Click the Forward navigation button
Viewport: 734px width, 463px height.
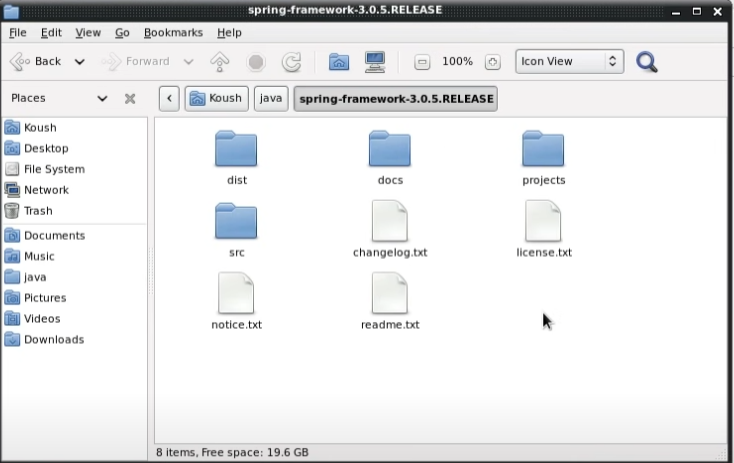click(136, 62)
